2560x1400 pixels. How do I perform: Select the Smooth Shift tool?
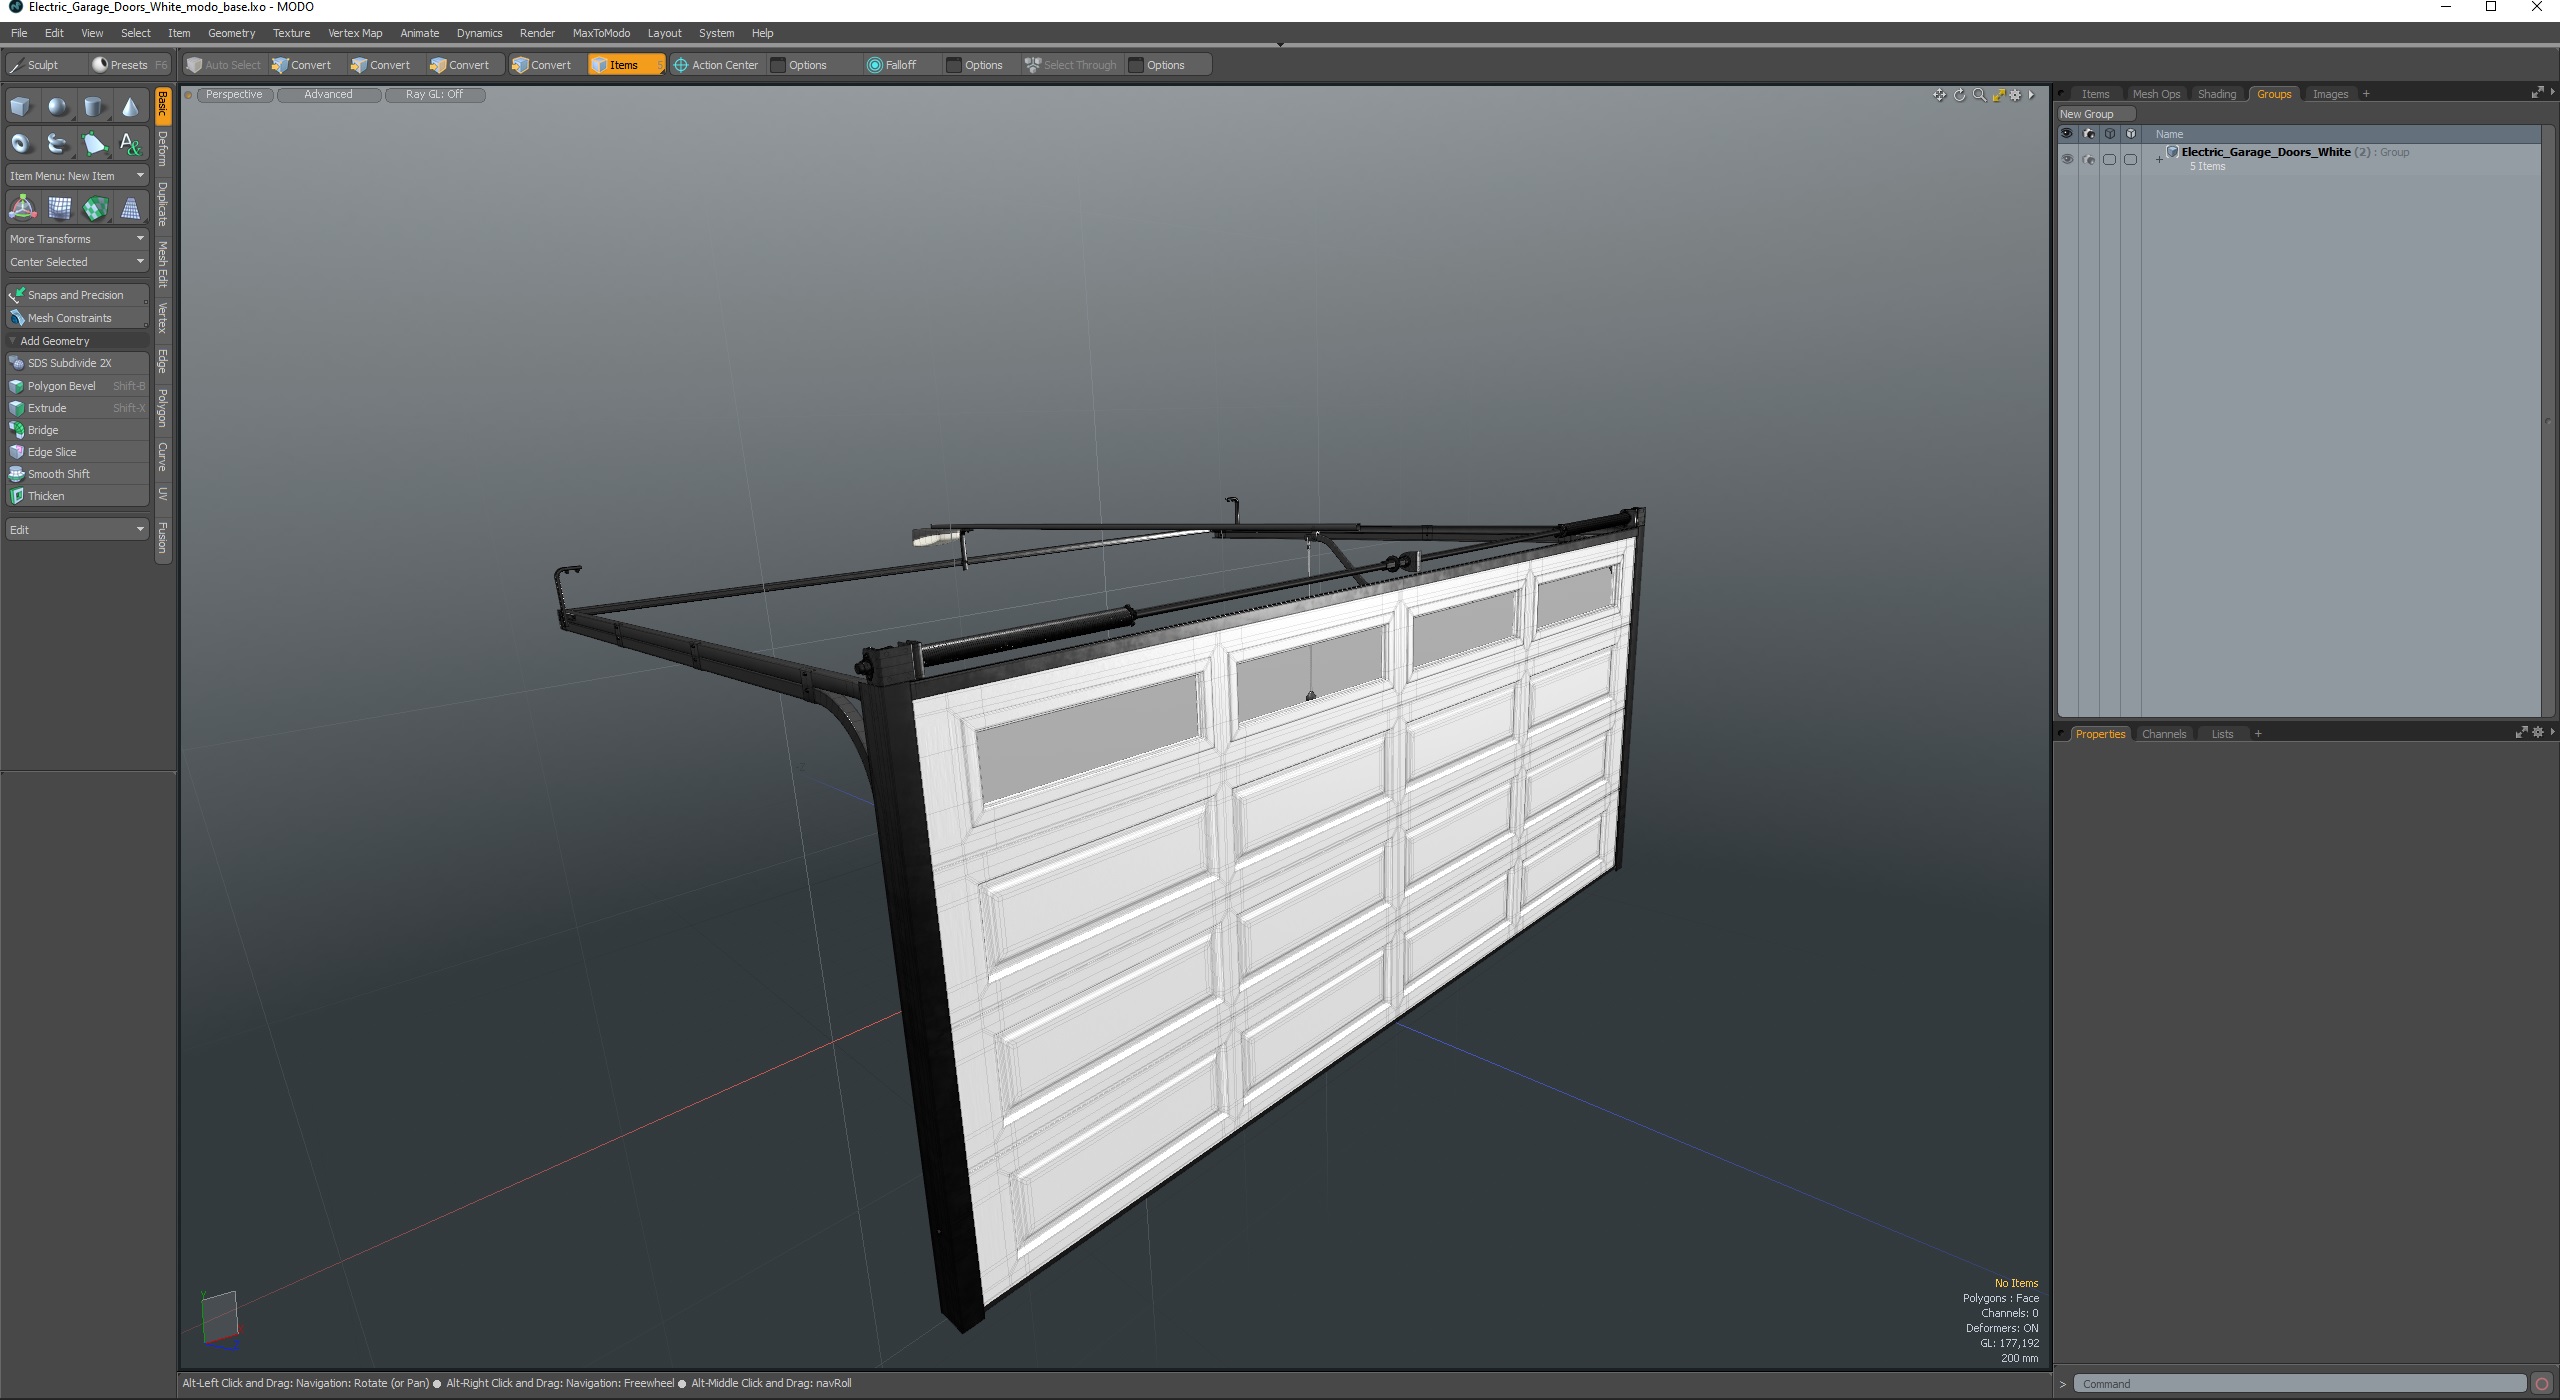(77, 474)
